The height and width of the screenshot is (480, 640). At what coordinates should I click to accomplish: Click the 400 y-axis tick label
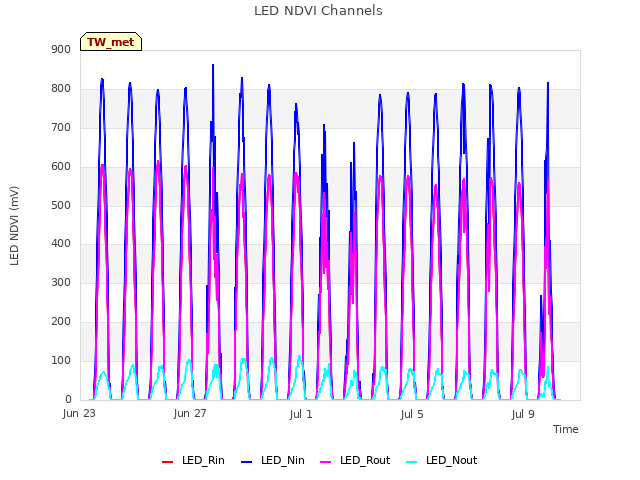[61, 244]
